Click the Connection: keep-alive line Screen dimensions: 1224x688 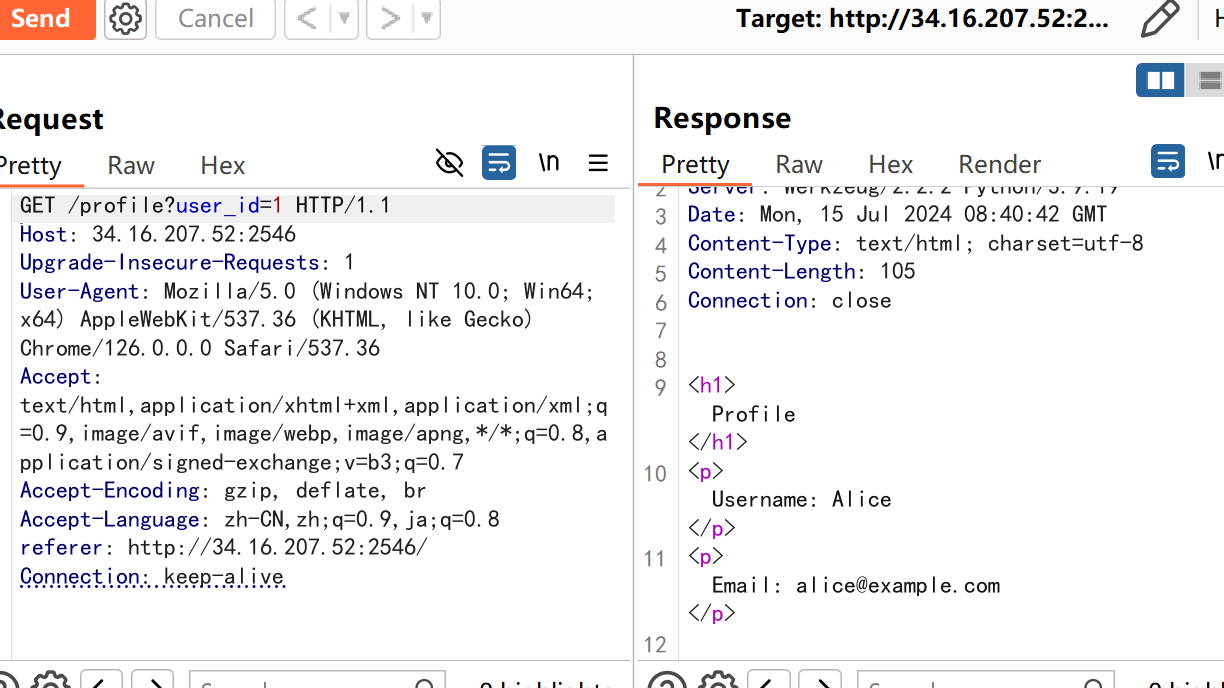(x=152, y=577)
